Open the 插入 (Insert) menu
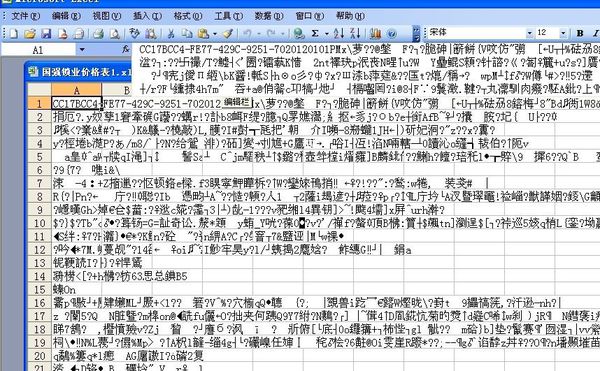Screen dimensions: 600x371 coord(147,16)
